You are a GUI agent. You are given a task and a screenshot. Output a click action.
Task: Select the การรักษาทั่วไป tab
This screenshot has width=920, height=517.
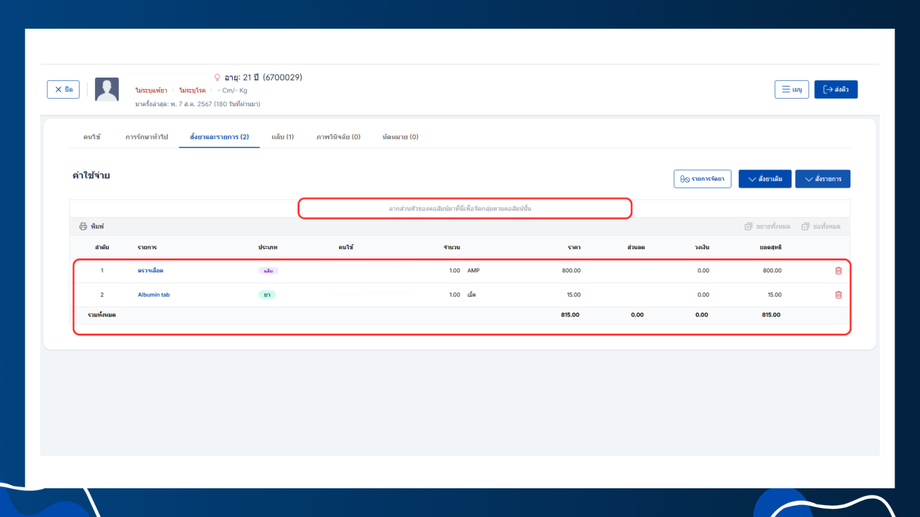(146, 137)
